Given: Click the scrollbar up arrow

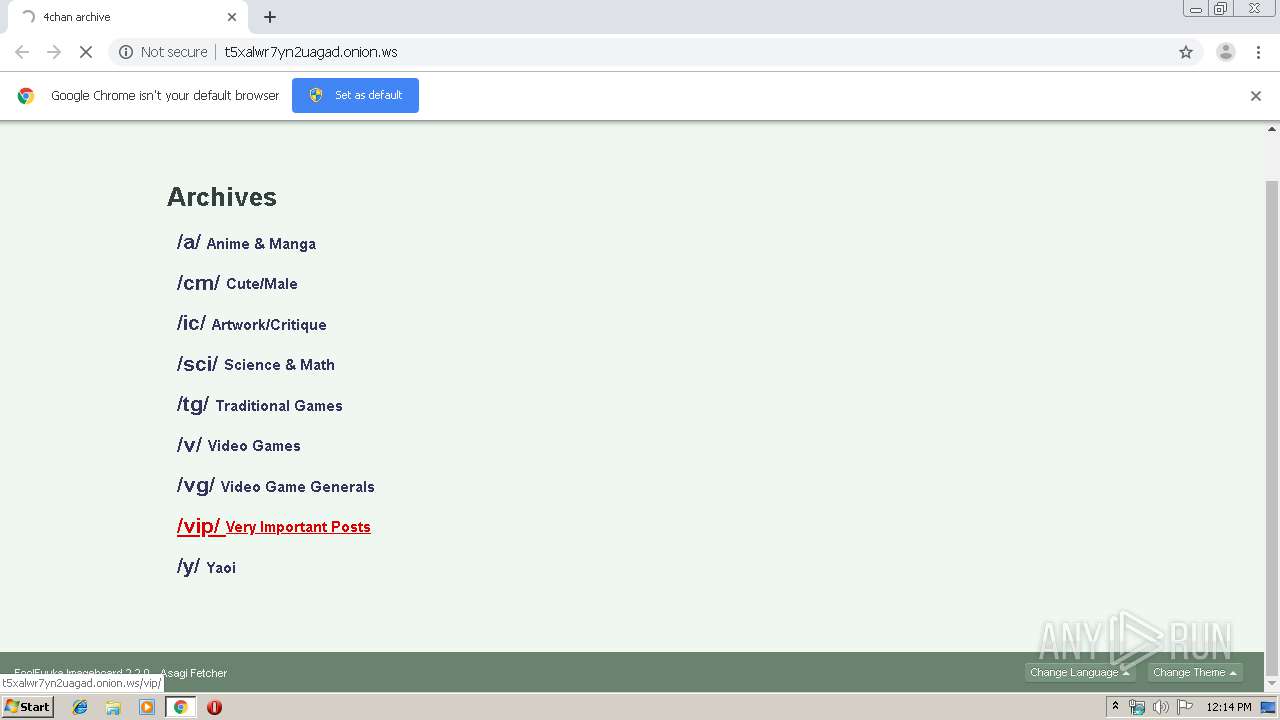Looking at the screenshot, I should click(1272, 129).
